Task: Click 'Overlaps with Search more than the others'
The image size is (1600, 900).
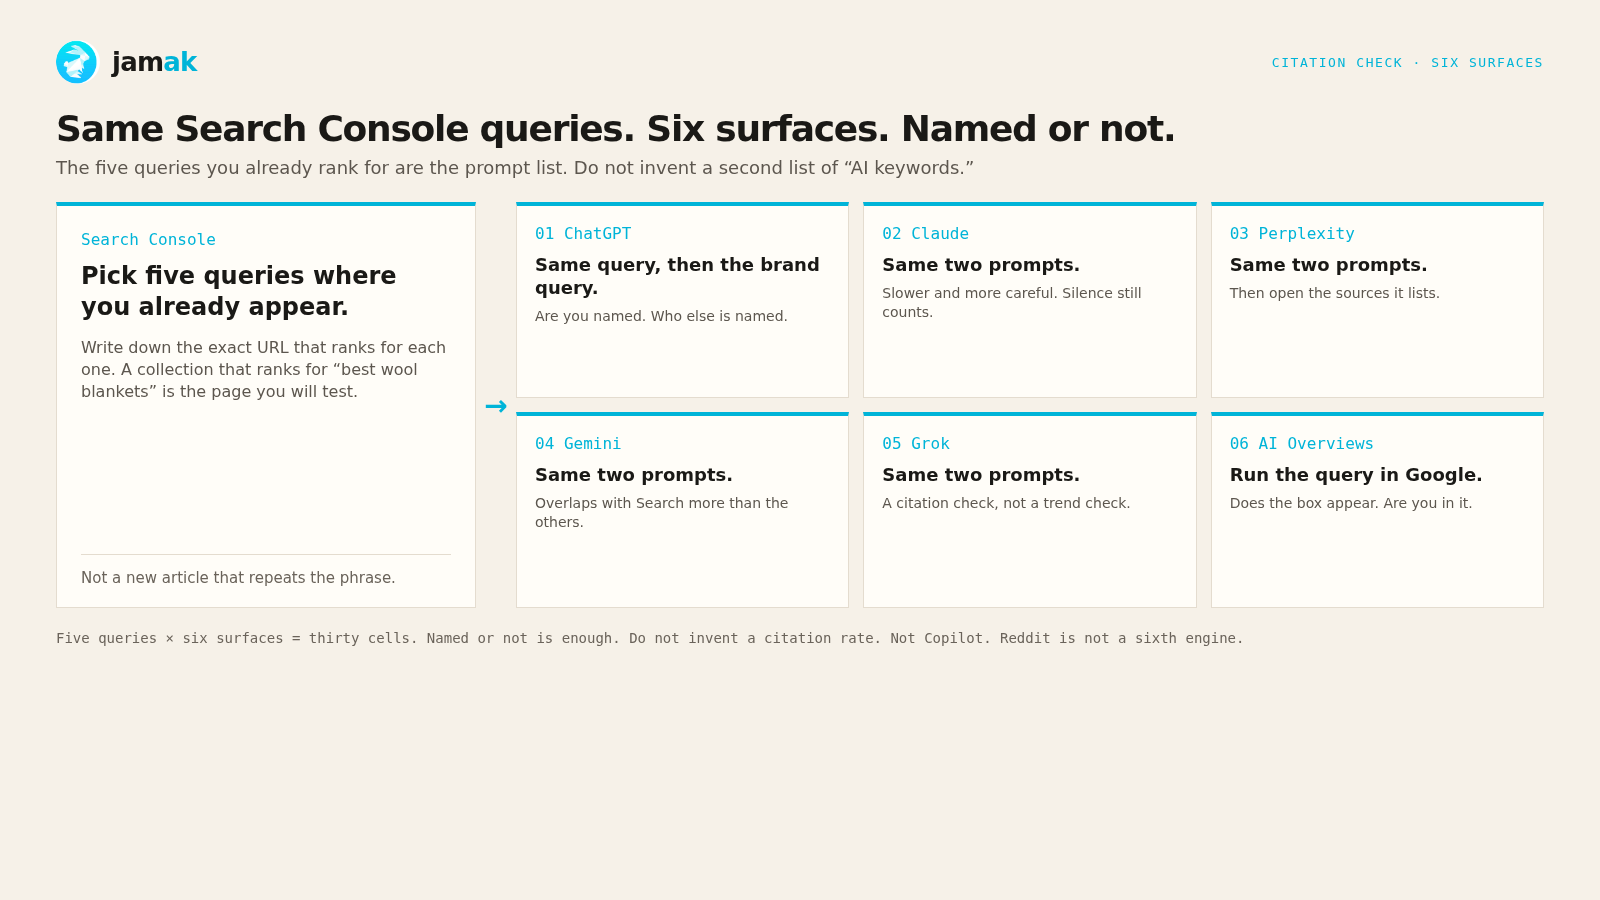Action: coord(662,512)
